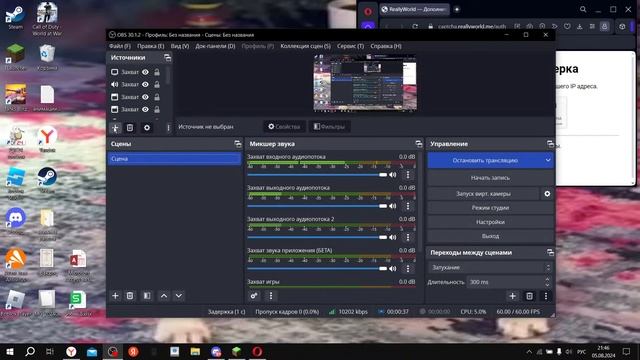Mute Захват выходного аудиопотока 2 channel
This screenshot has height=360, width=640.
[393, 237]
